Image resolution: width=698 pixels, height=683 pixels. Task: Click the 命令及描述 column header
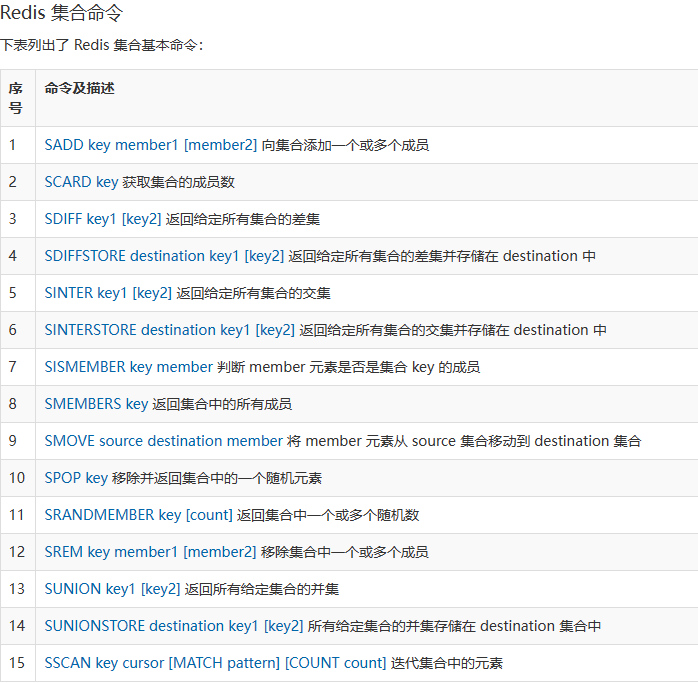point(79,89)
